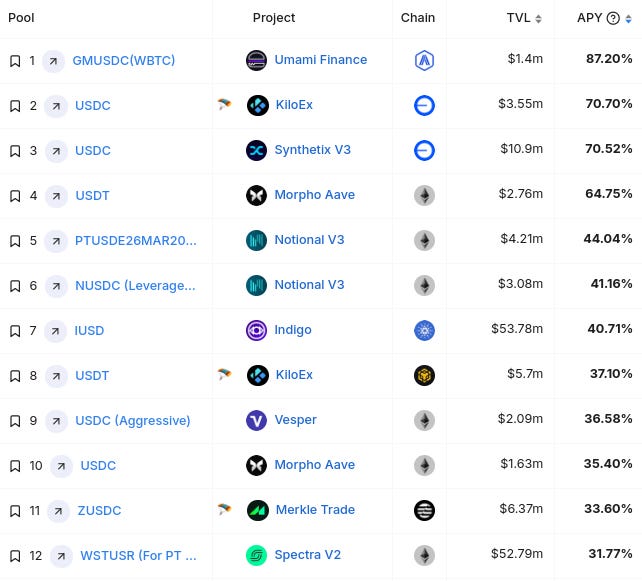This screenshot has width=642, height=581.
Task: Open the Indigo project link
Action: pyautogui.click(x=293, y=330)
